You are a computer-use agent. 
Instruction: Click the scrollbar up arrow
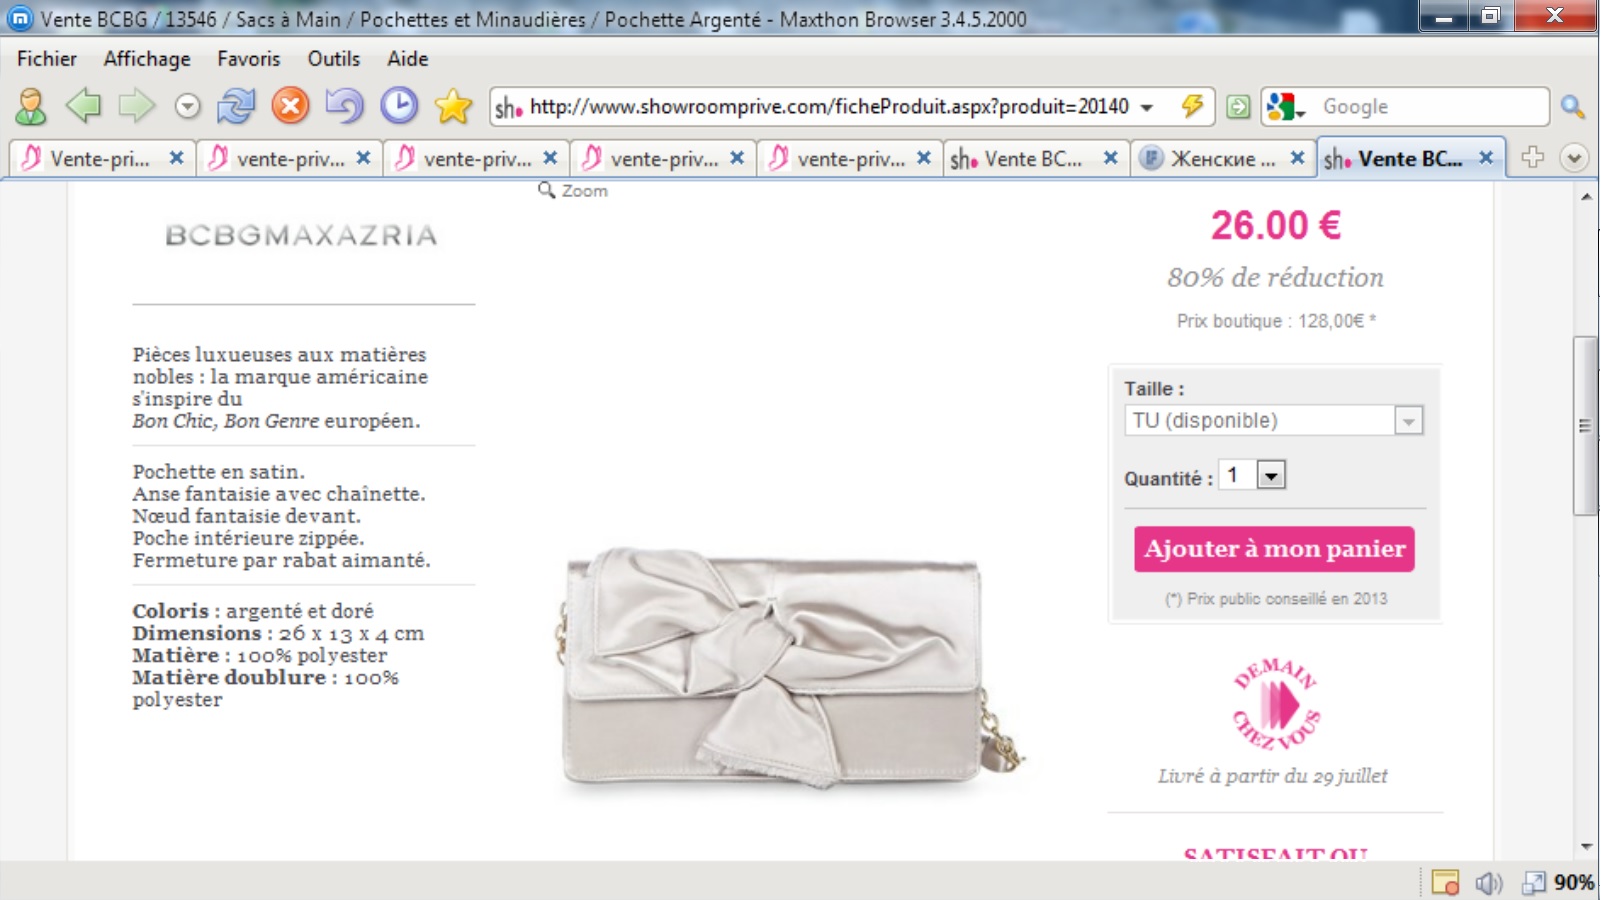point(1586,197)
